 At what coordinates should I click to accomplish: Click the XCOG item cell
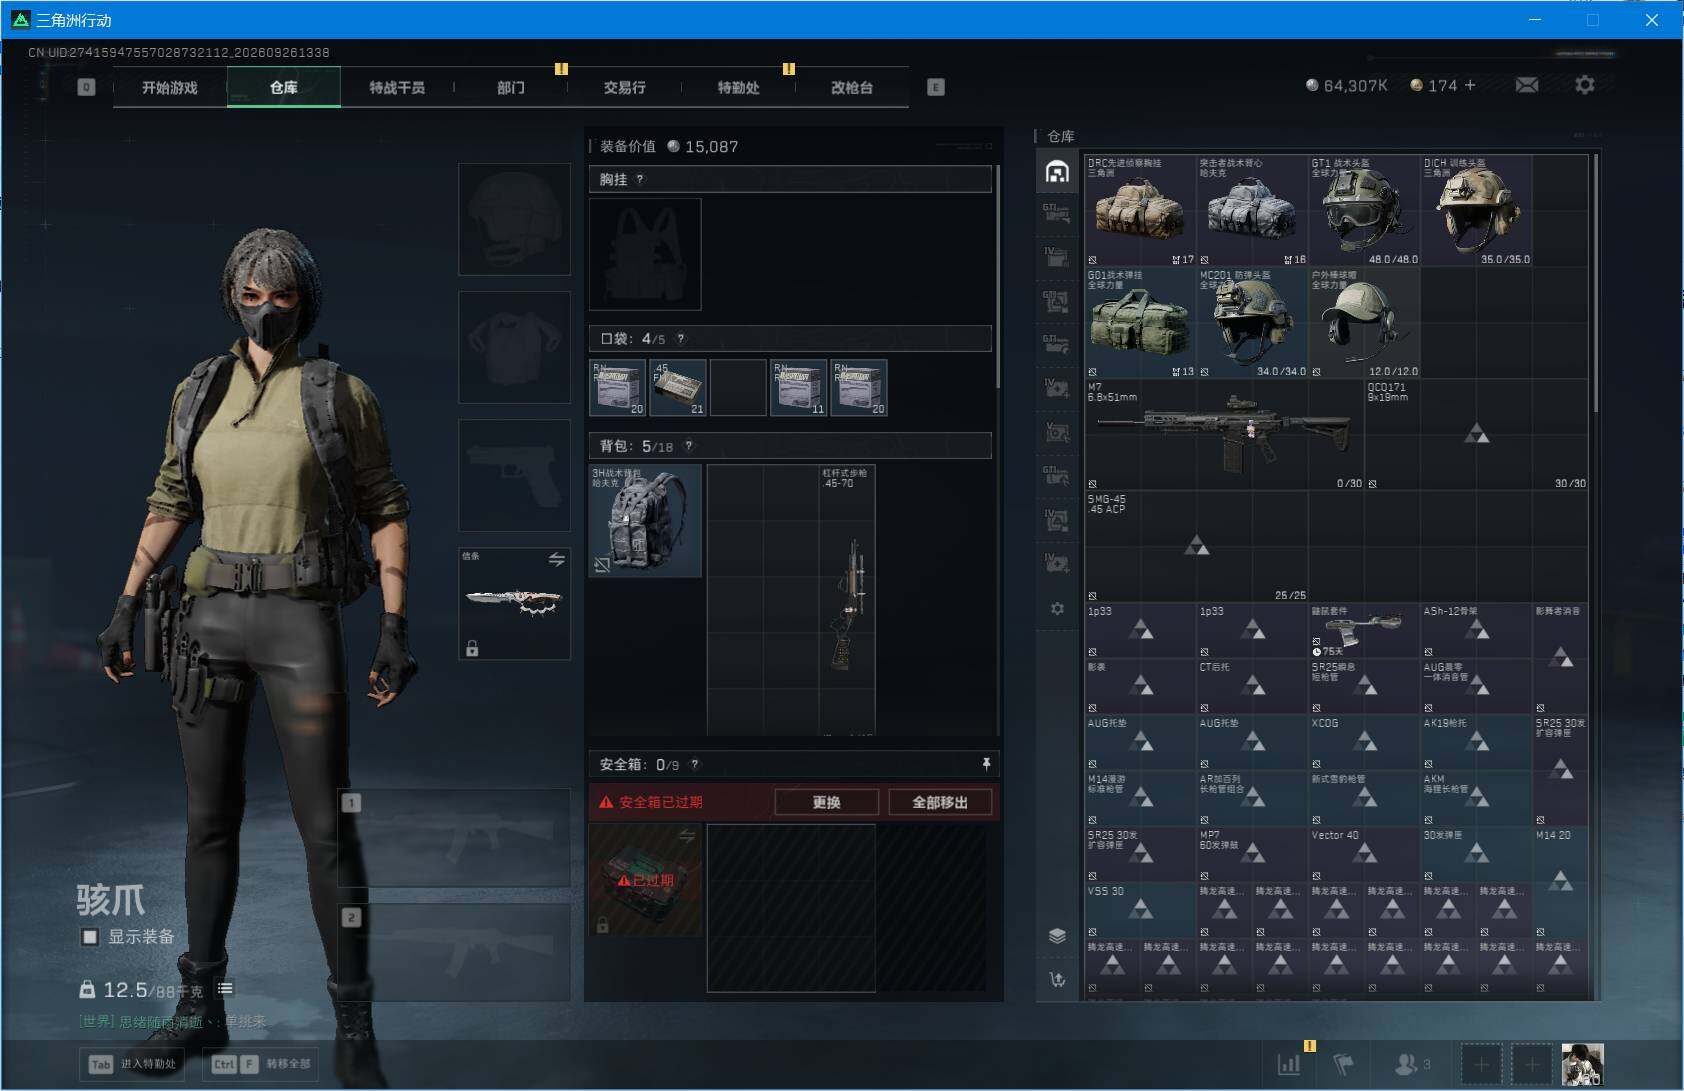[1365, 743]
